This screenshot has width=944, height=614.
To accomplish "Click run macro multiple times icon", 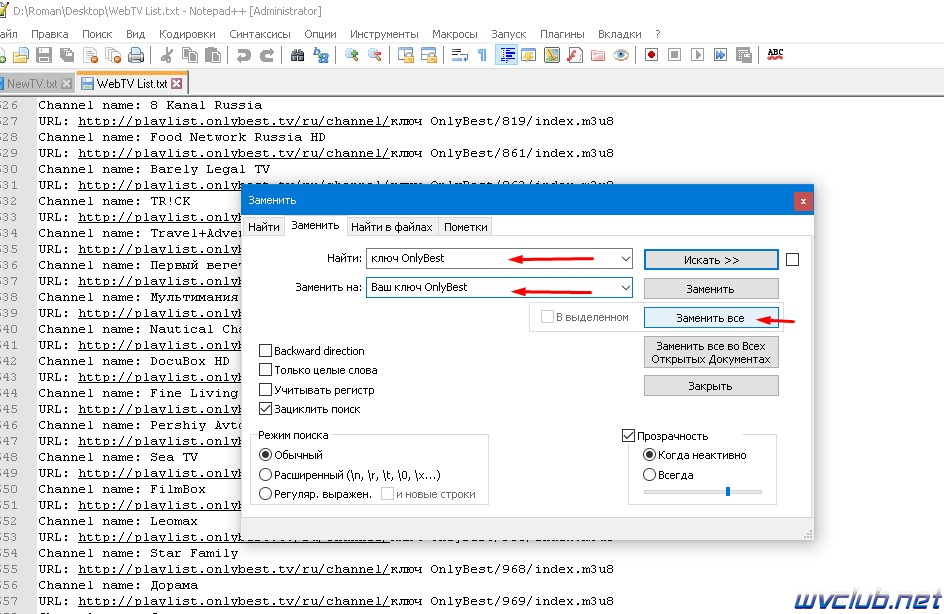I will [721, 55].
